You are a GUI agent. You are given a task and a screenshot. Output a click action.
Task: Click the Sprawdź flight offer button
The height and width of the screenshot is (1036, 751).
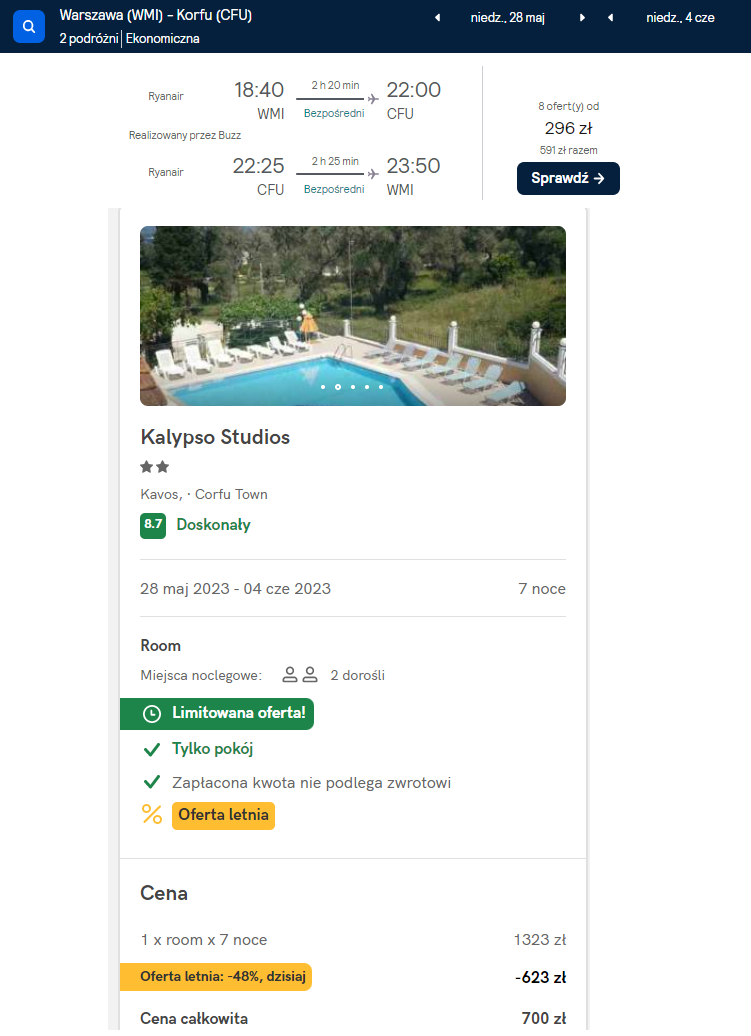[568, 178]
